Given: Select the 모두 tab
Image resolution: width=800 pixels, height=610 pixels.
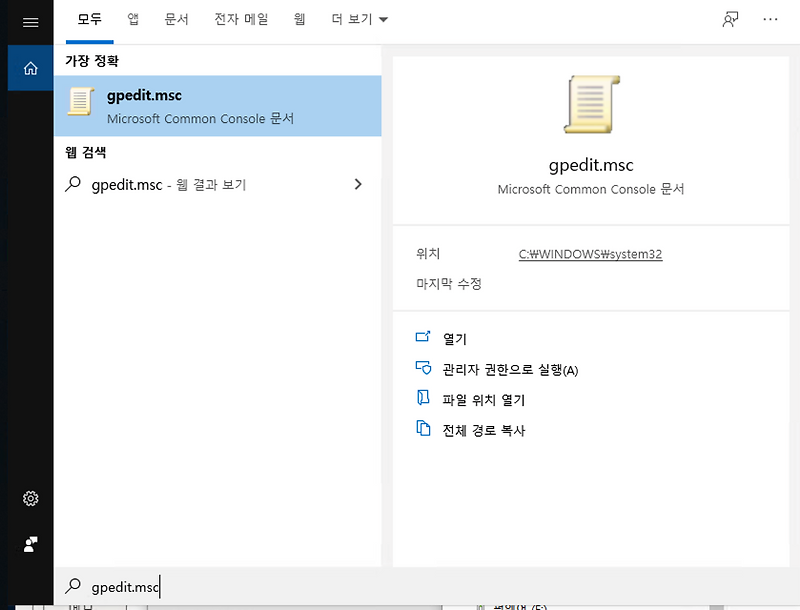Looking at the screenshot, I should click(x=89, y=19).
